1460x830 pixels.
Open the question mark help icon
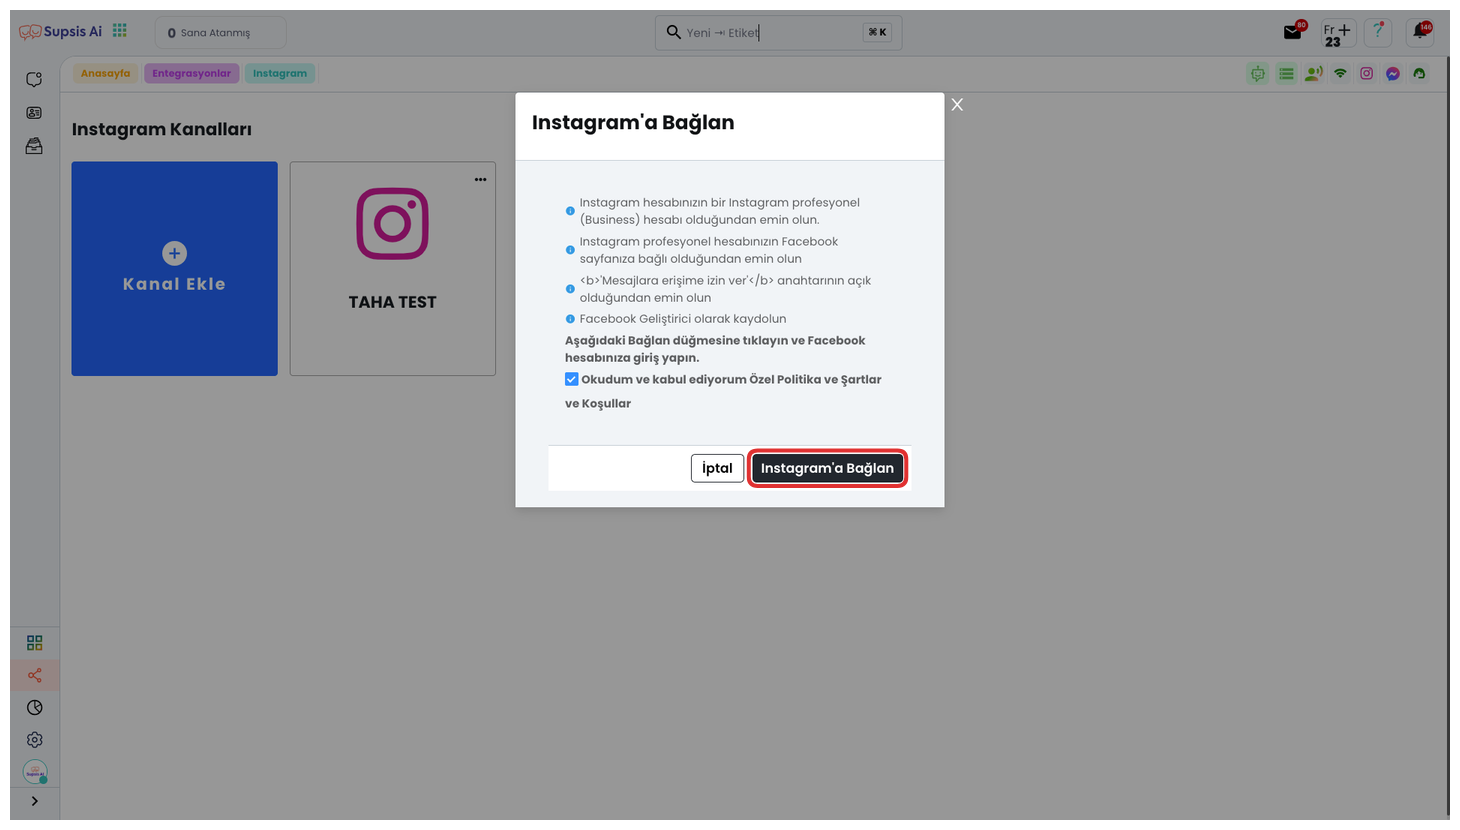[x=1378, y=32]
